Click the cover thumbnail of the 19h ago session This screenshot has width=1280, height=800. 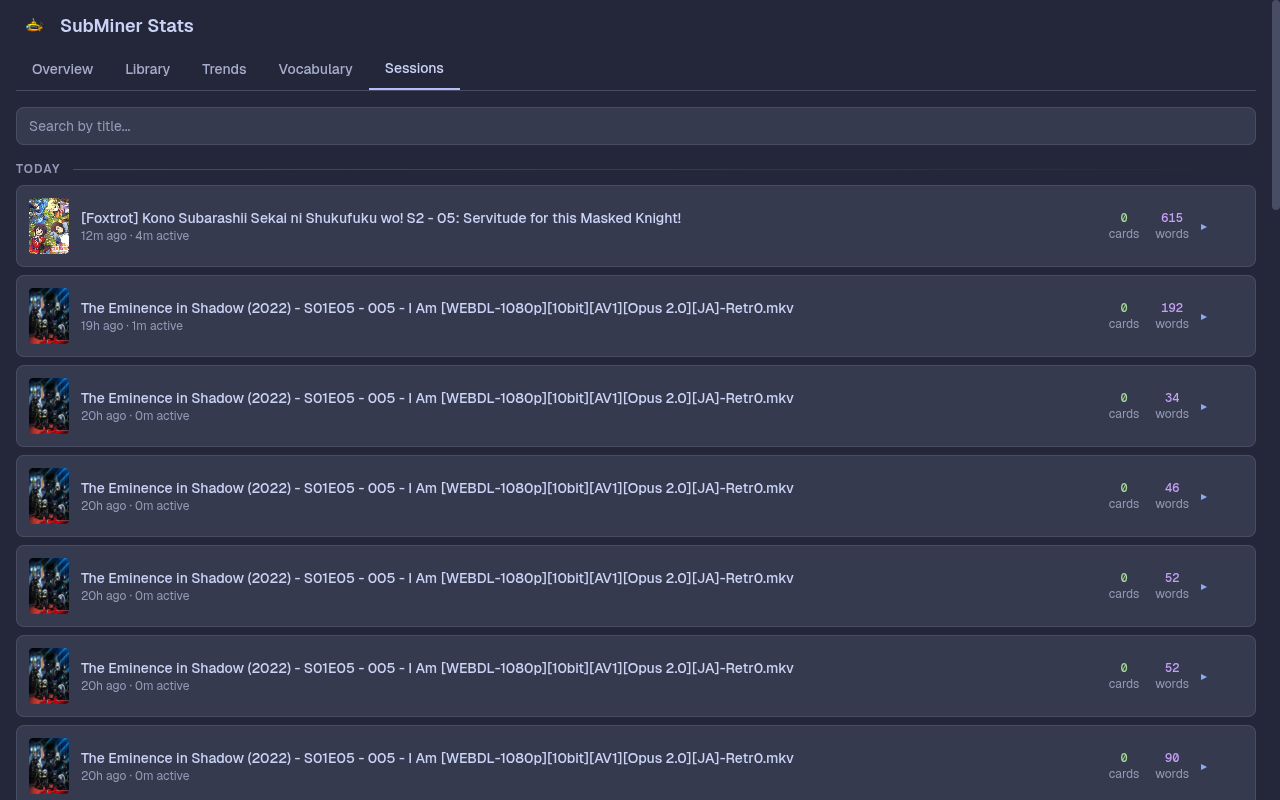tap(49, 316)
